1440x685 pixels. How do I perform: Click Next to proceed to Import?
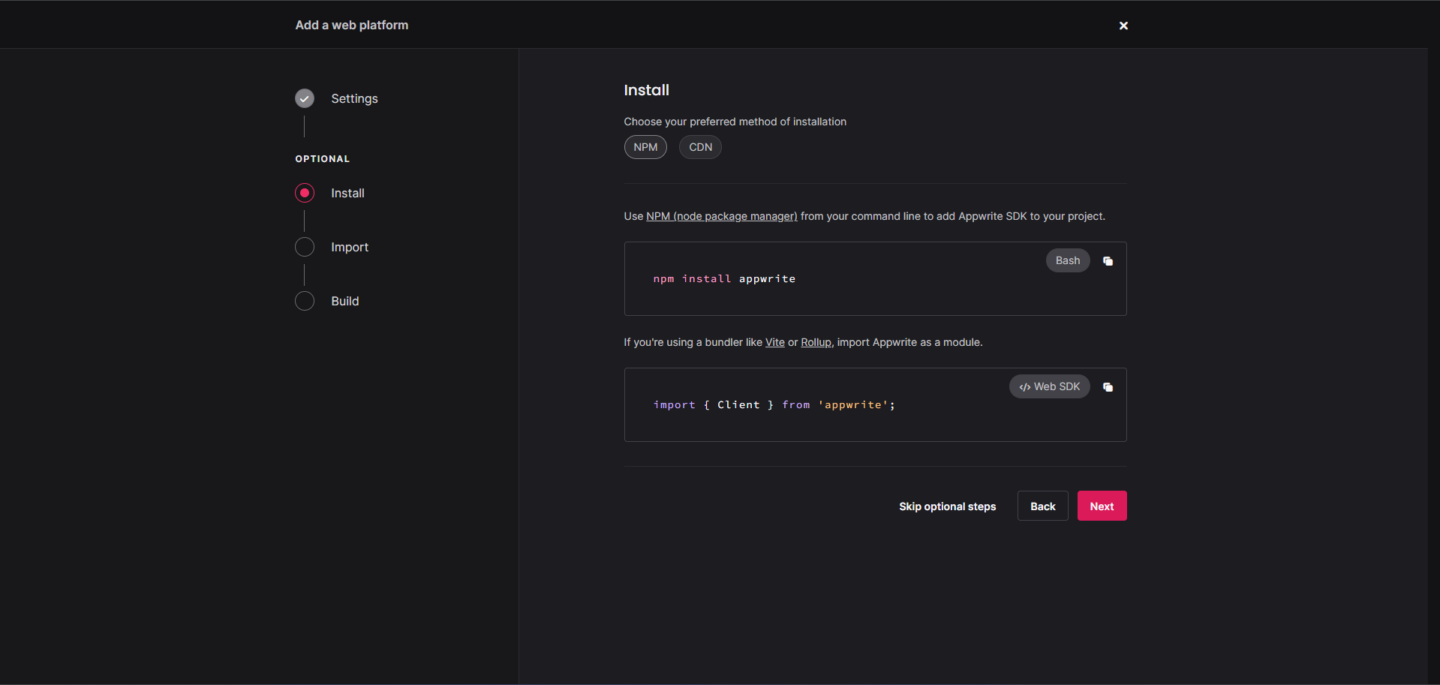pyautogui.click(x=1101, y=505)
